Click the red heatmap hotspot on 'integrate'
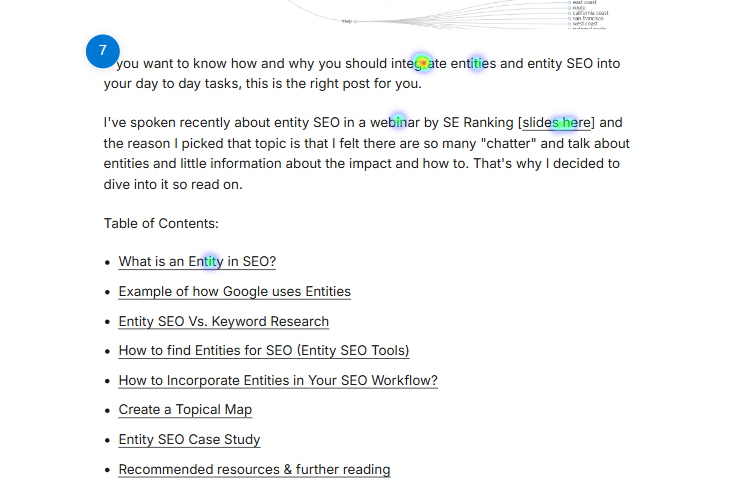The image size is (747, 488). pos(422,62)
